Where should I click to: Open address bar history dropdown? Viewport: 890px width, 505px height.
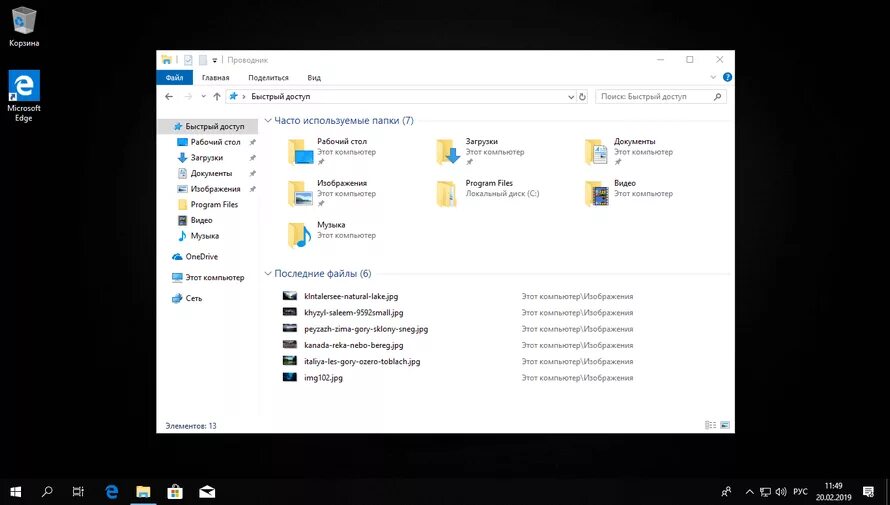[571, 97]
